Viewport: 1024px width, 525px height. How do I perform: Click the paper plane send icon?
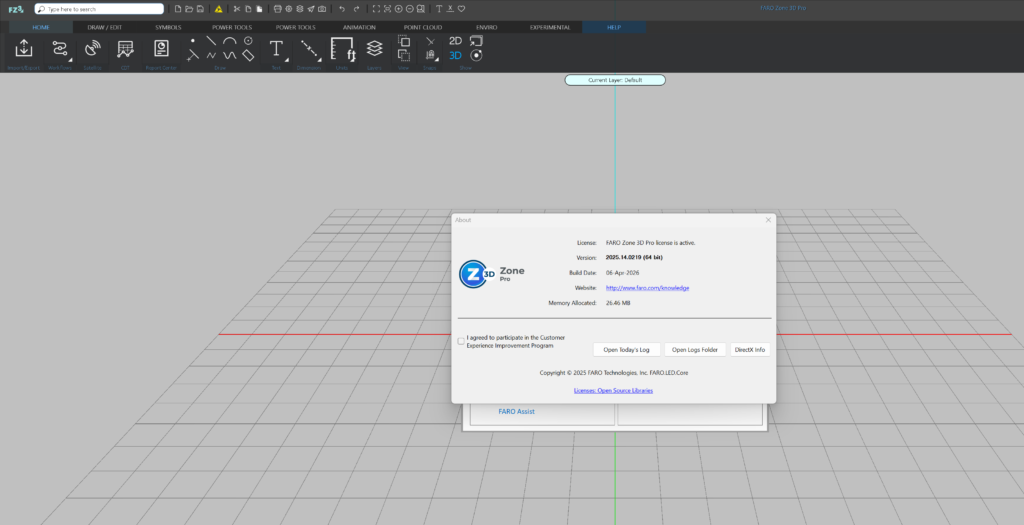[311, 9]
